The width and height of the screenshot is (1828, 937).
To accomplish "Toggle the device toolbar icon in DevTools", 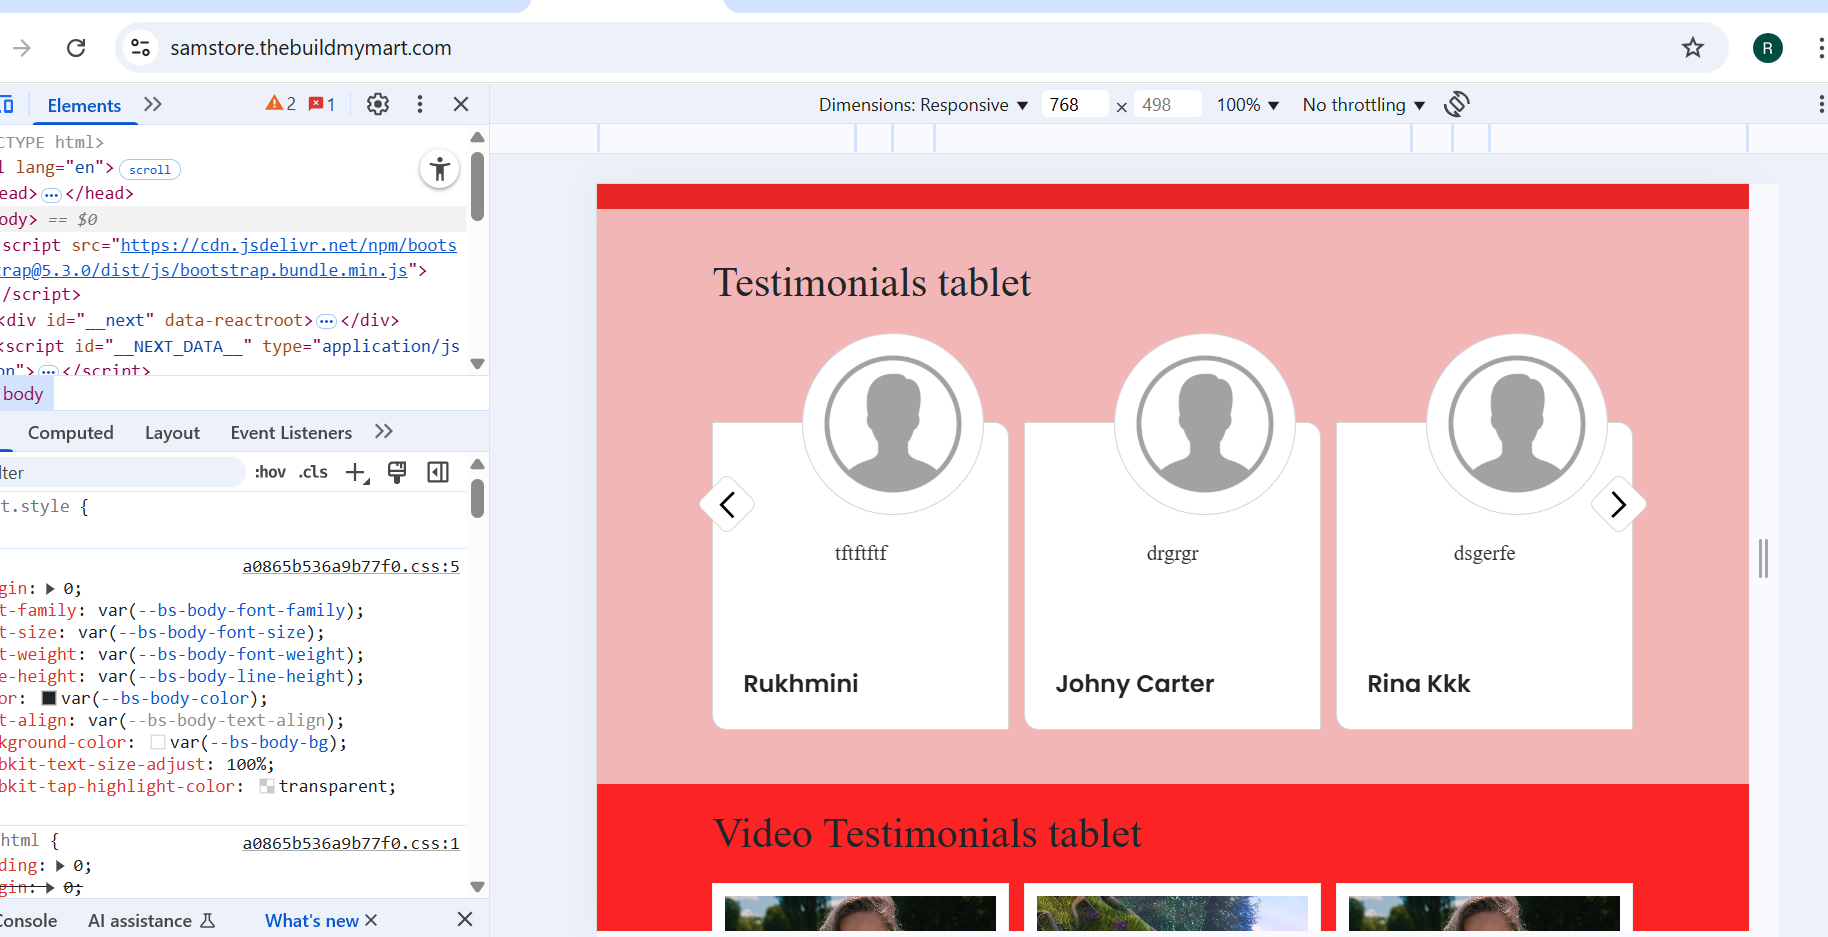I will [x=7, y=105].
